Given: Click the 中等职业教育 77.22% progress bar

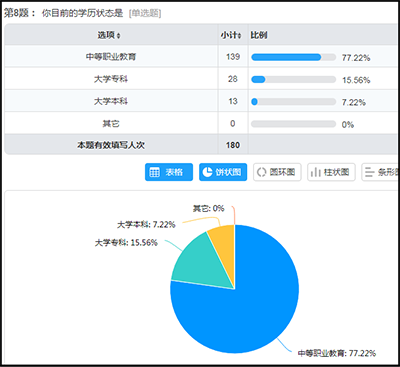Looking at the screenshot, I should 293,57.
